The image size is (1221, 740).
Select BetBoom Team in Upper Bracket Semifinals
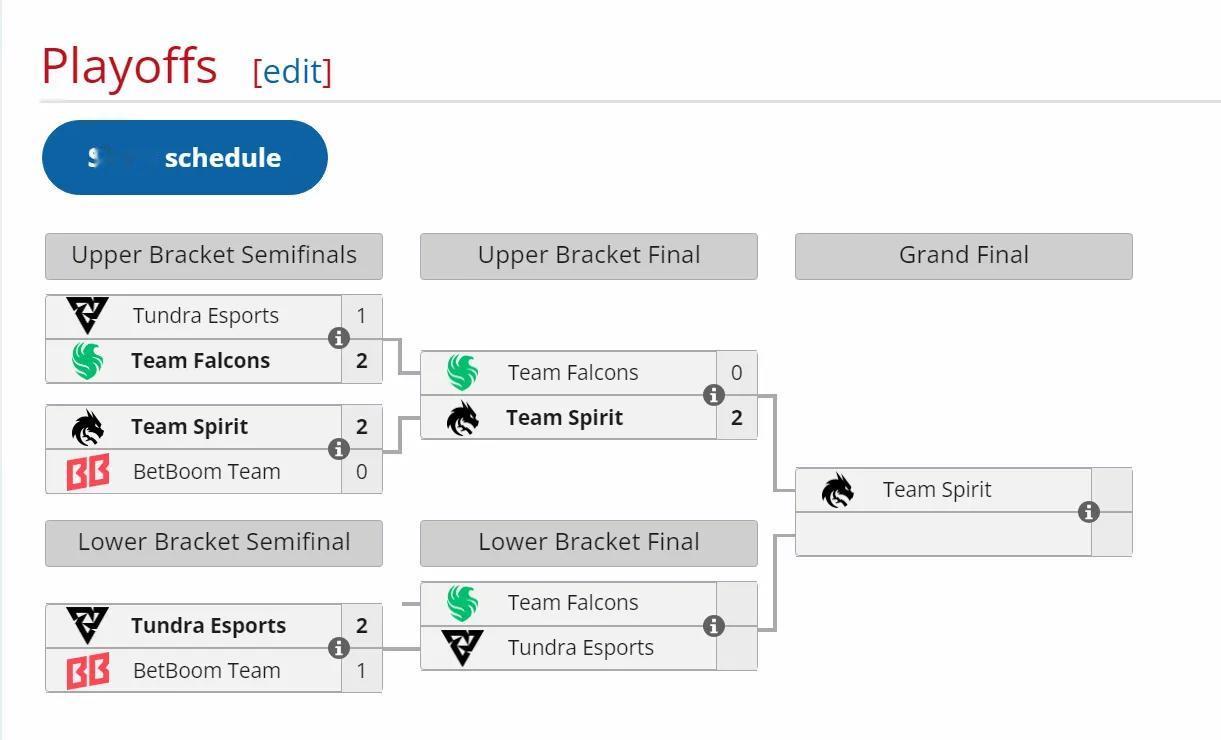tap(206, 472)
